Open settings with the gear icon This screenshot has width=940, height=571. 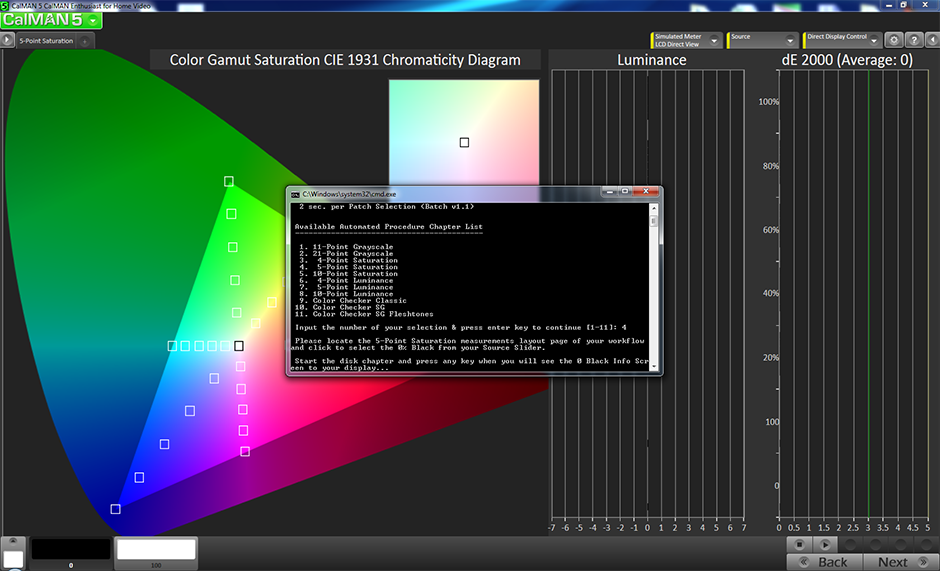click(894, 40)
